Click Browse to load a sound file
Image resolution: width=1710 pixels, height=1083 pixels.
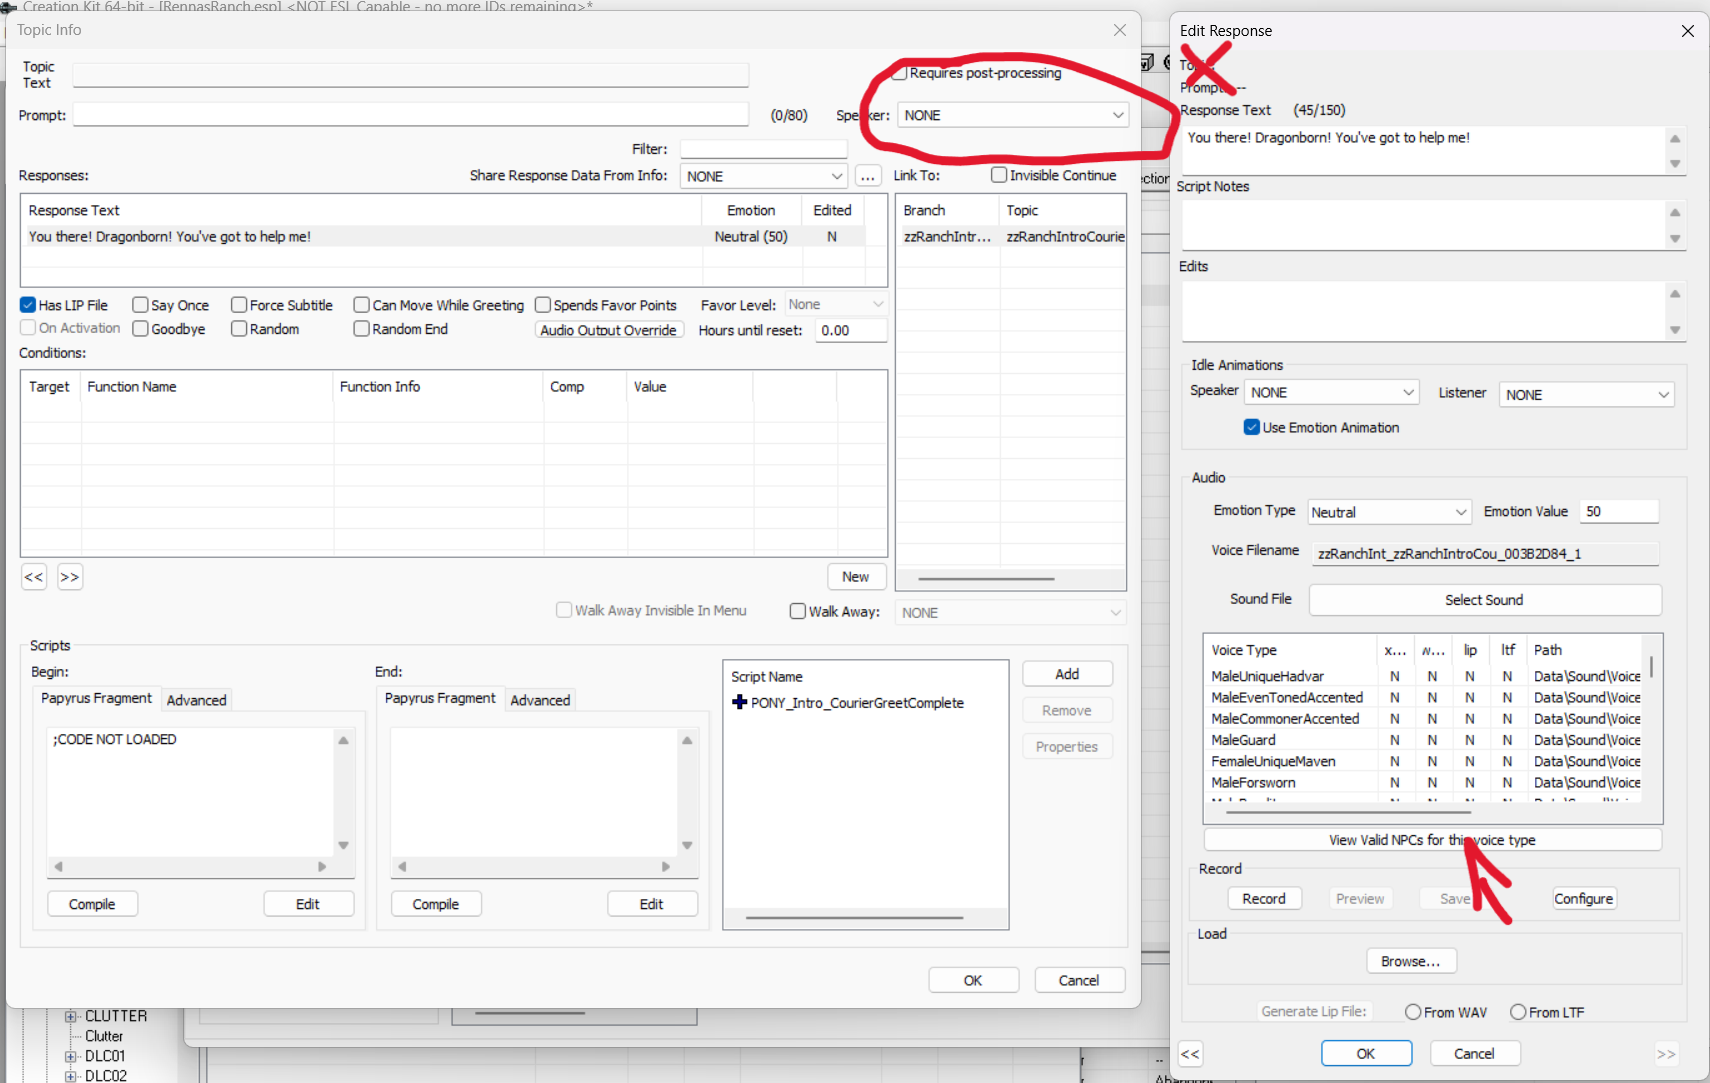1411,961
